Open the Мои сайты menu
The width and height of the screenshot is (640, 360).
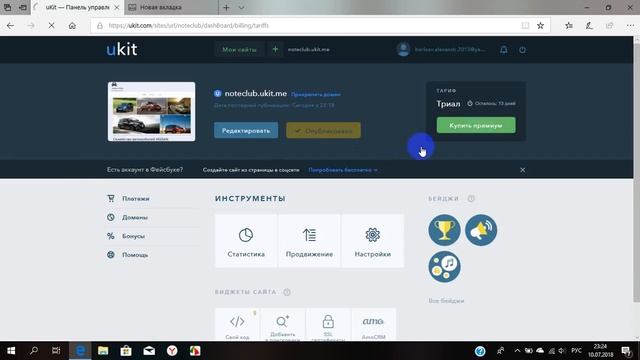click(240, 49)
